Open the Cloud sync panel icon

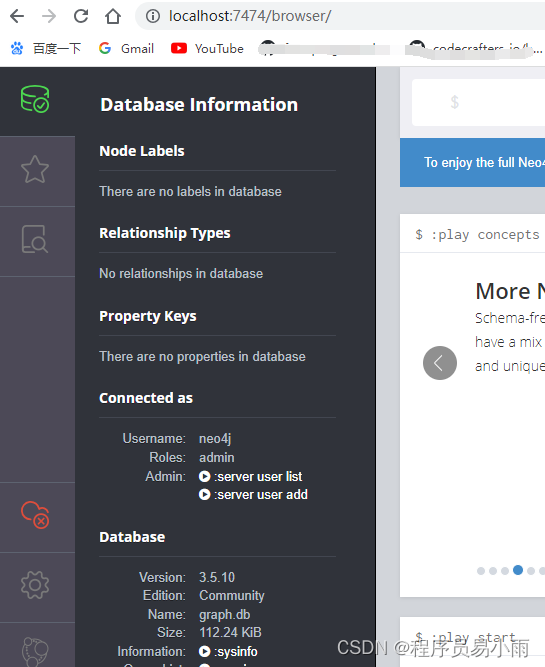pos(35,515)
